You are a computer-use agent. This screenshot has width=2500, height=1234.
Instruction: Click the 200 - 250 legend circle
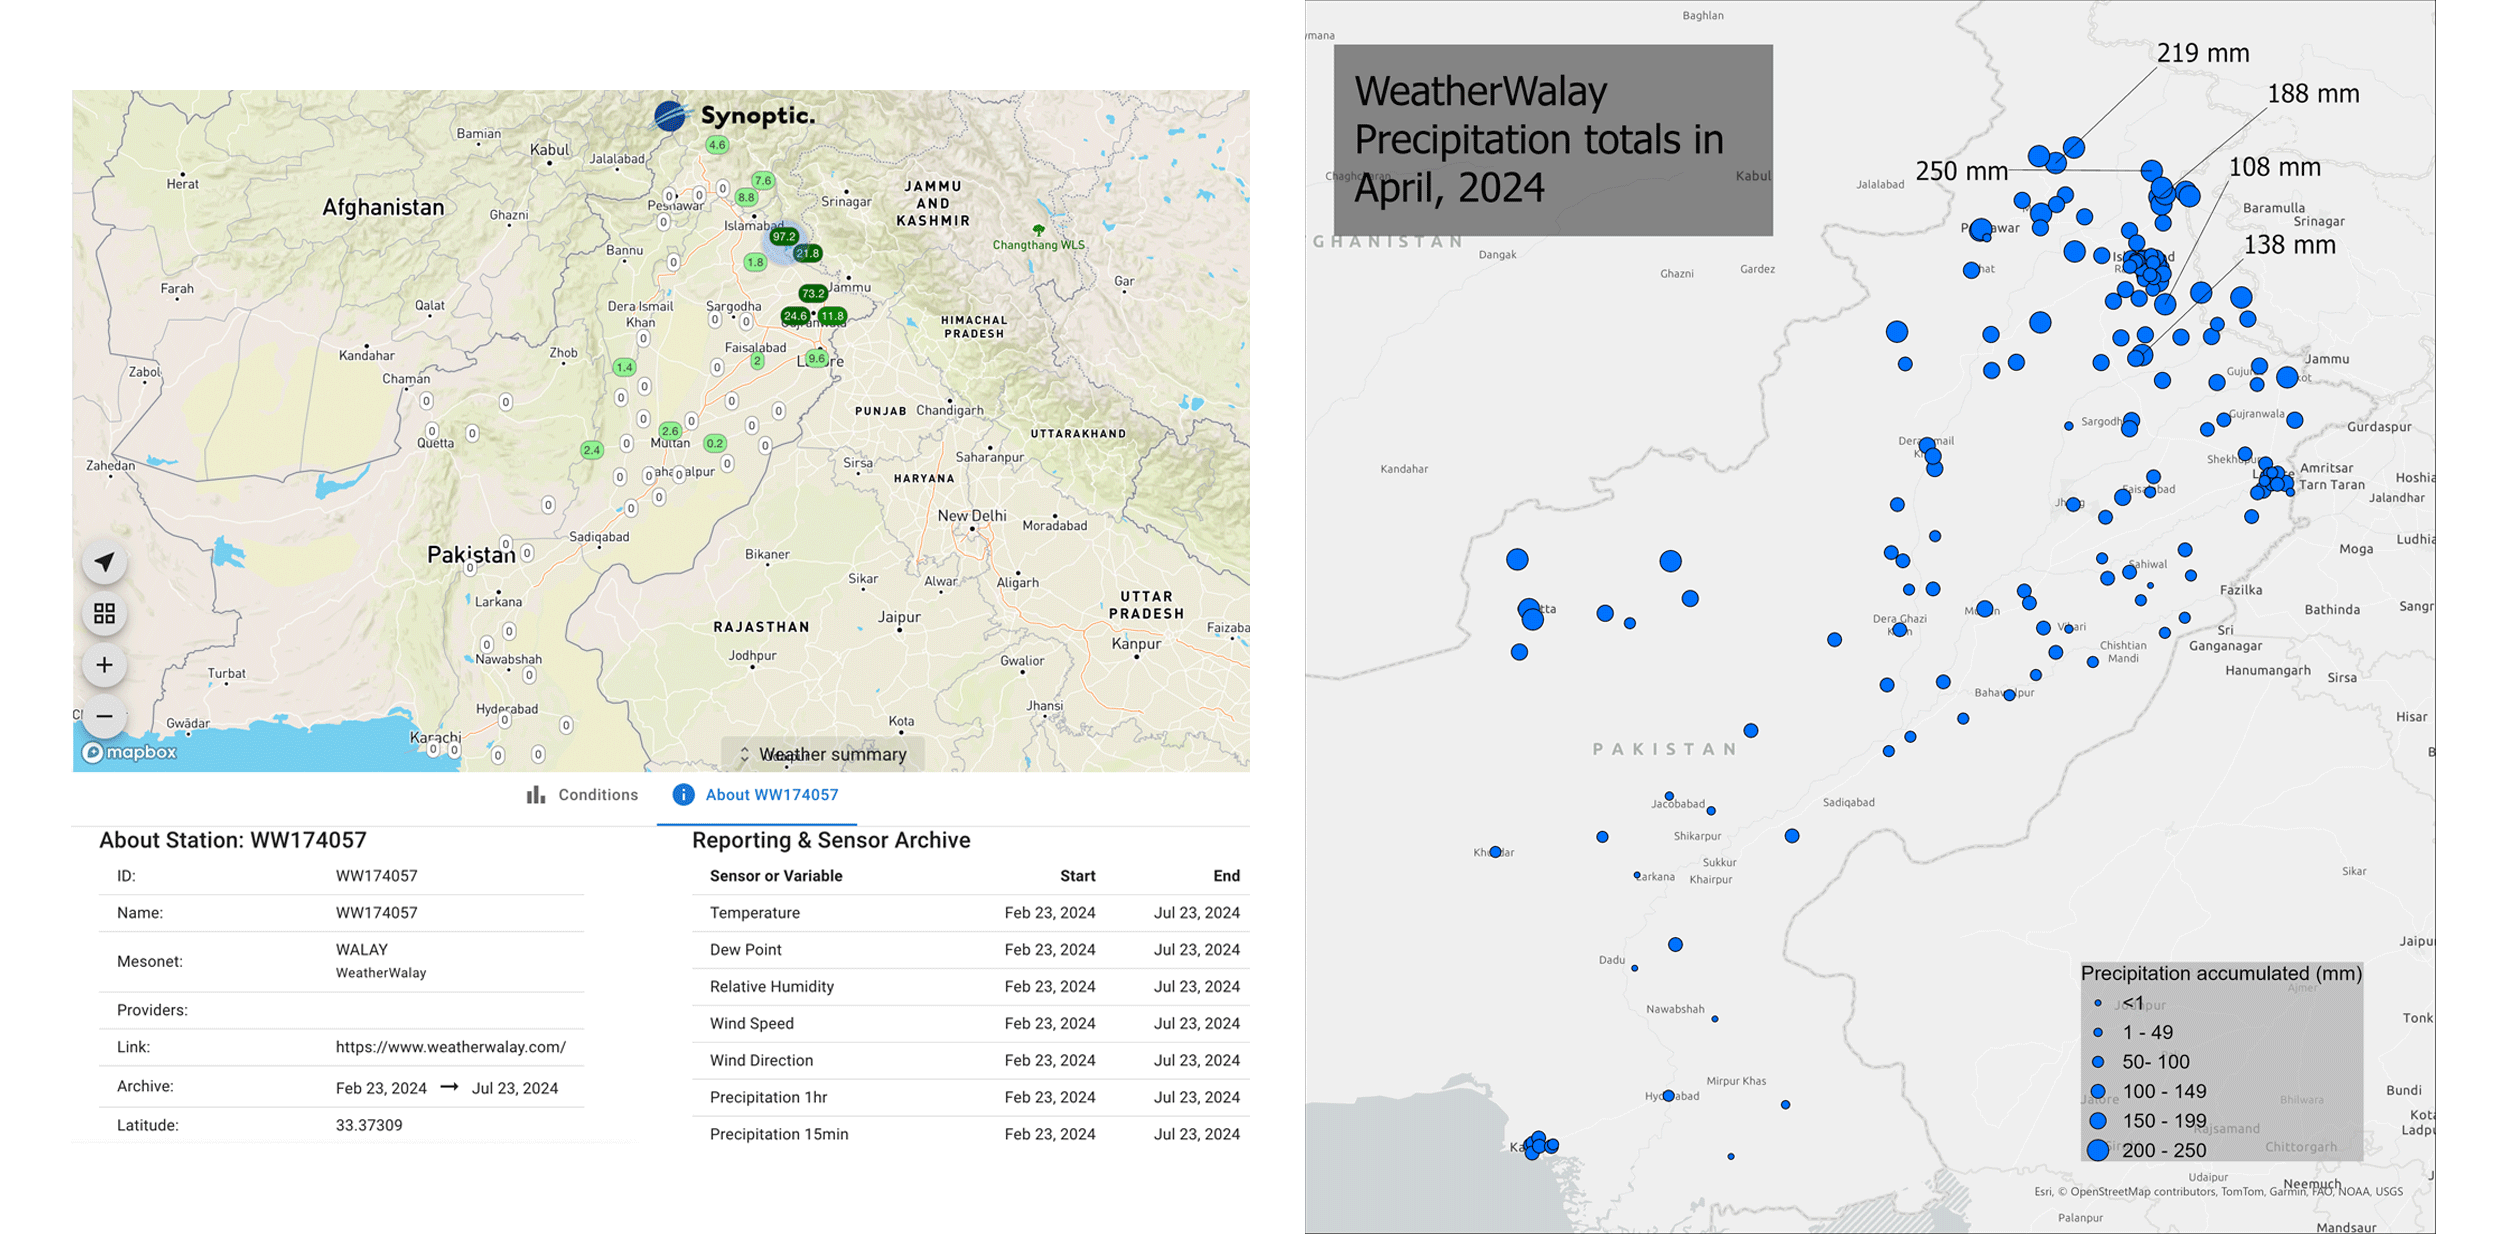click(2098, 1150)
